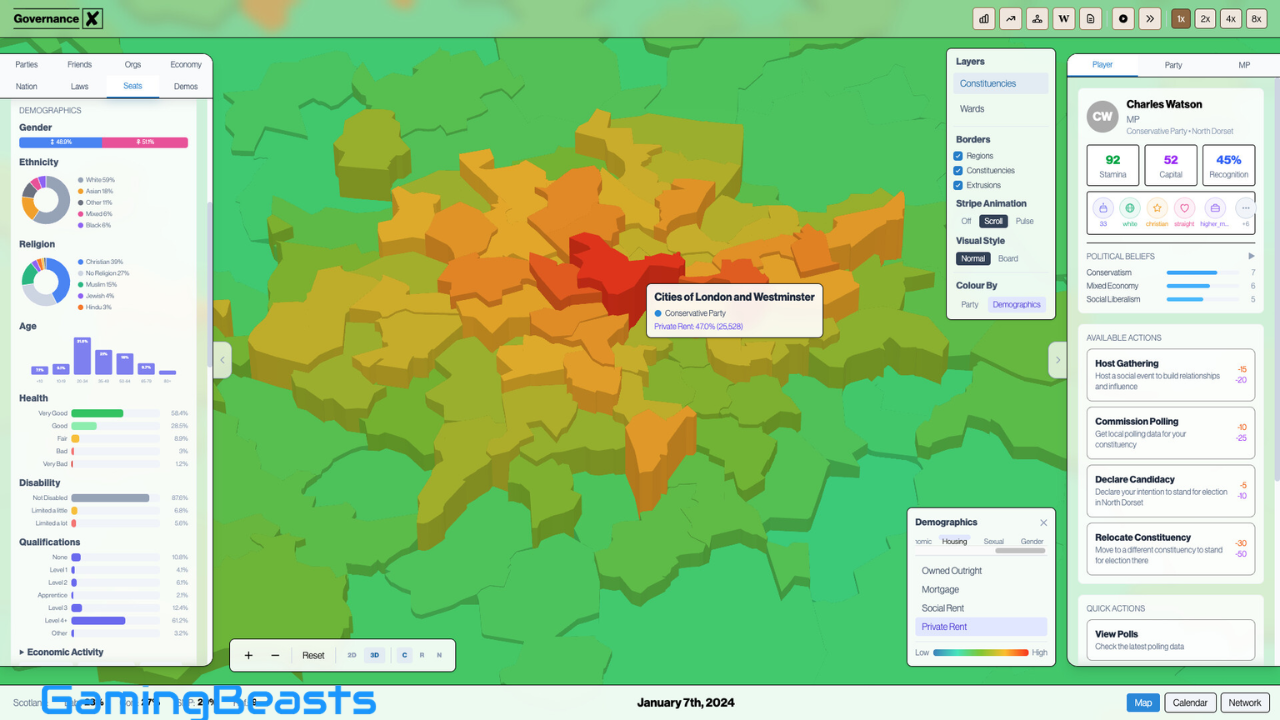Screen dimensions: 1280x720
Task: Click the trend line graph icon
Action: [x=1011, y=18]
